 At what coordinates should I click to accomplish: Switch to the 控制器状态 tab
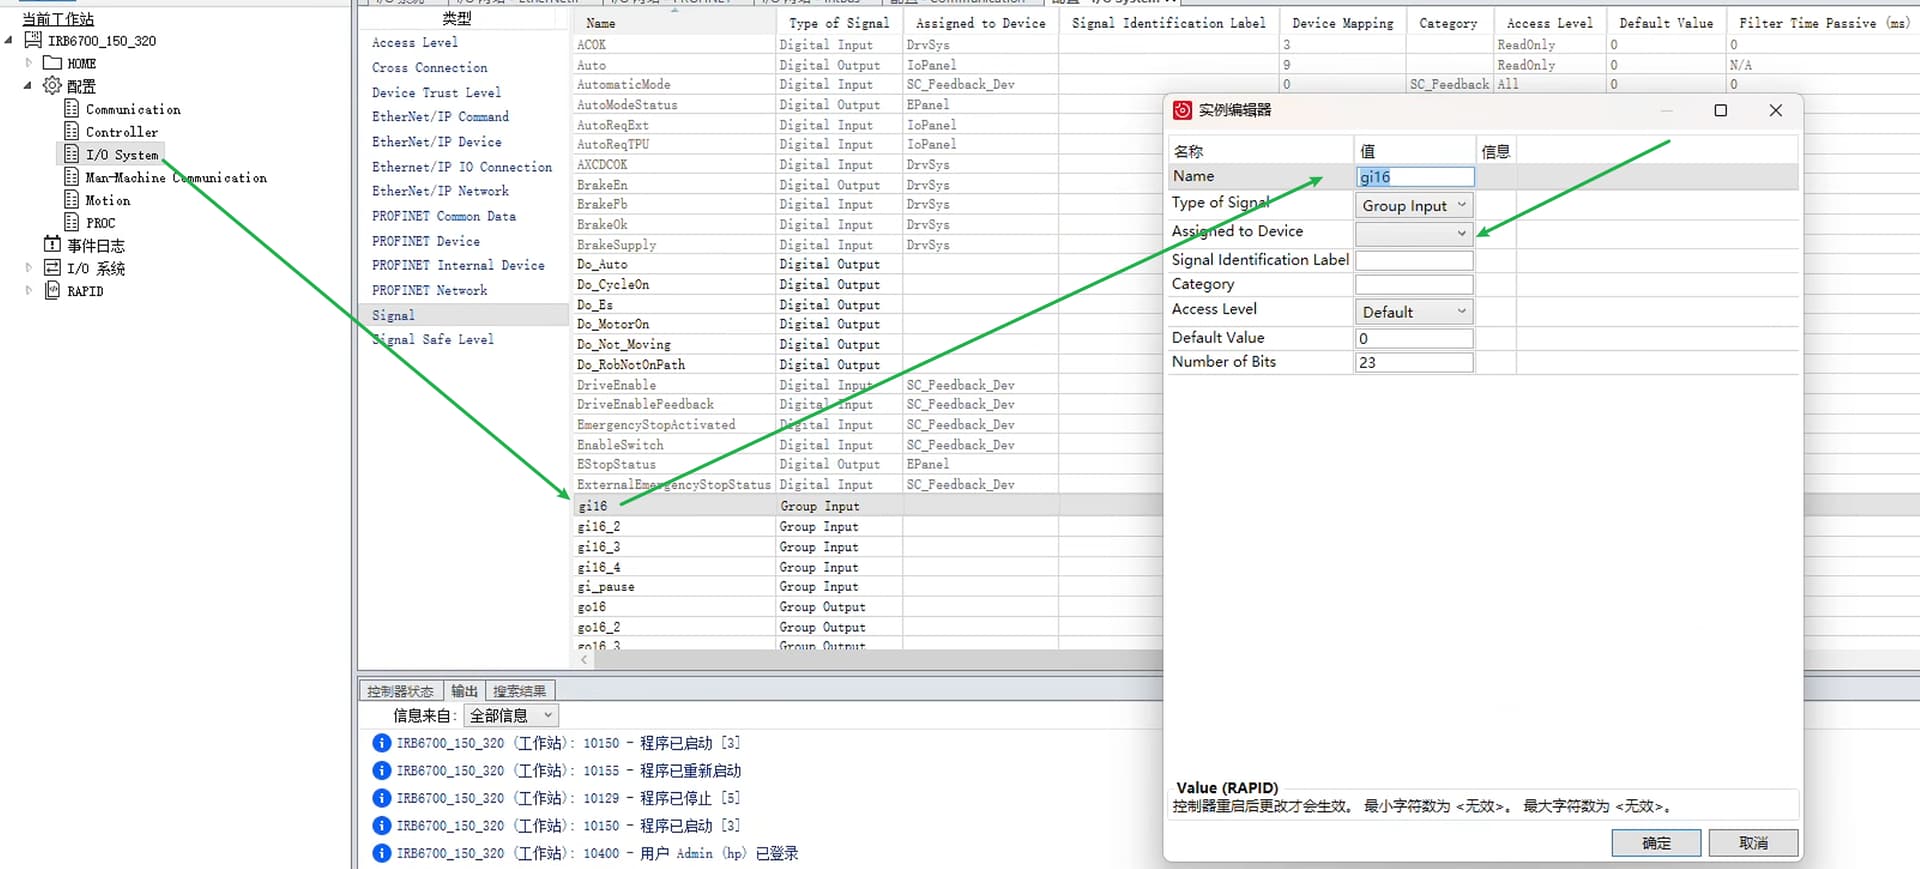[400, 691]
